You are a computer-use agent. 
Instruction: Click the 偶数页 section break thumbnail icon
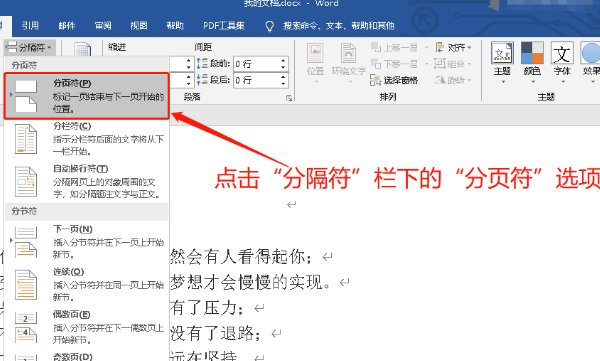(x=26, y=328)
